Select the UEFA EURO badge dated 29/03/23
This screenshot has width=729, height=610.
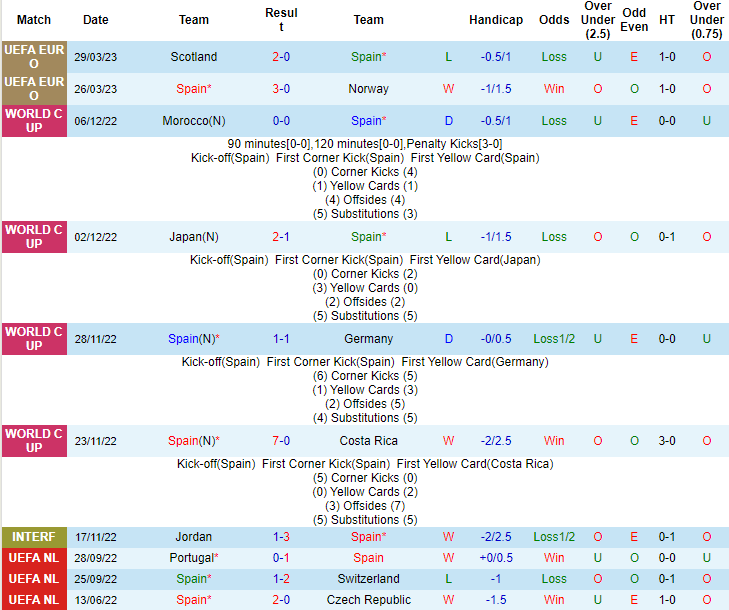click(34, 57)
